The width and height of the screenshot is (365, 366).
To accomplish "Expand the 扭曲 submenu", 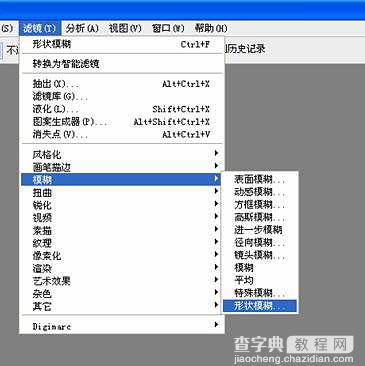I will pyautogui.click(x=122, y=192).
